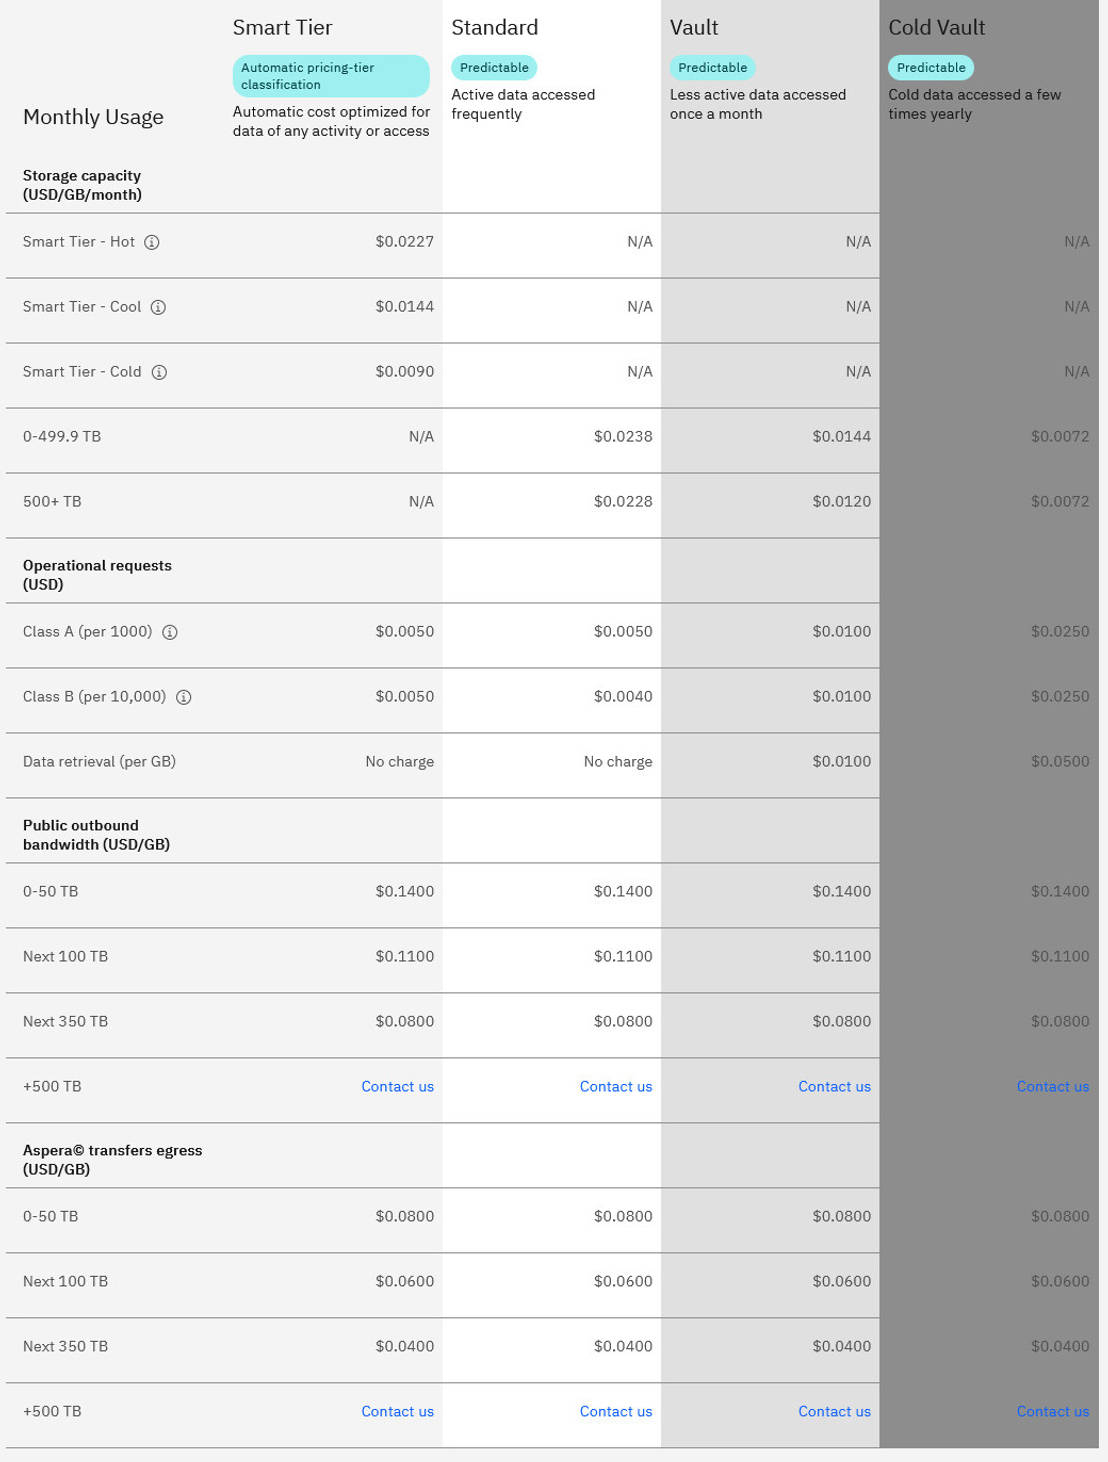Select the Cold Vault column heading
1108x1462 pixels.
[936, 28]
